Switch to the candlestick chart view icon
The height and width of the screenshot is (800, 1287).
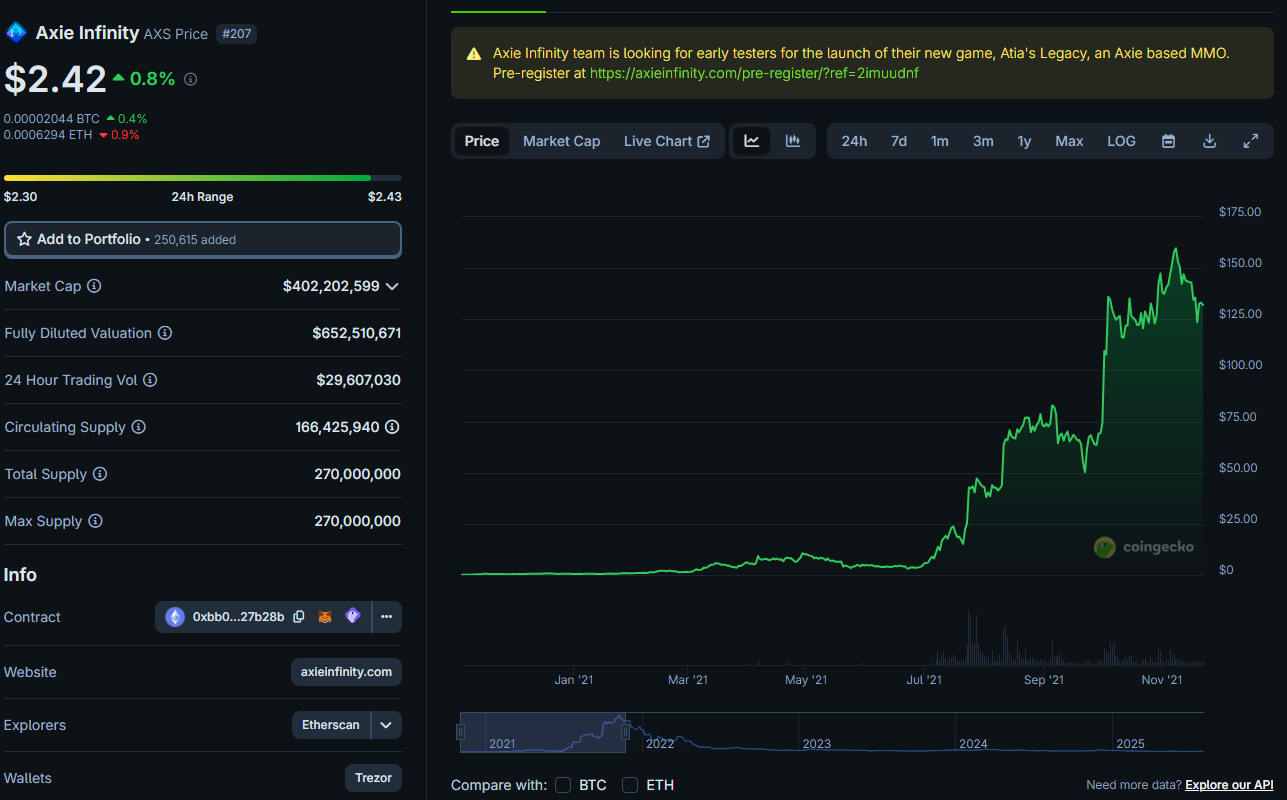click(793, 141)
